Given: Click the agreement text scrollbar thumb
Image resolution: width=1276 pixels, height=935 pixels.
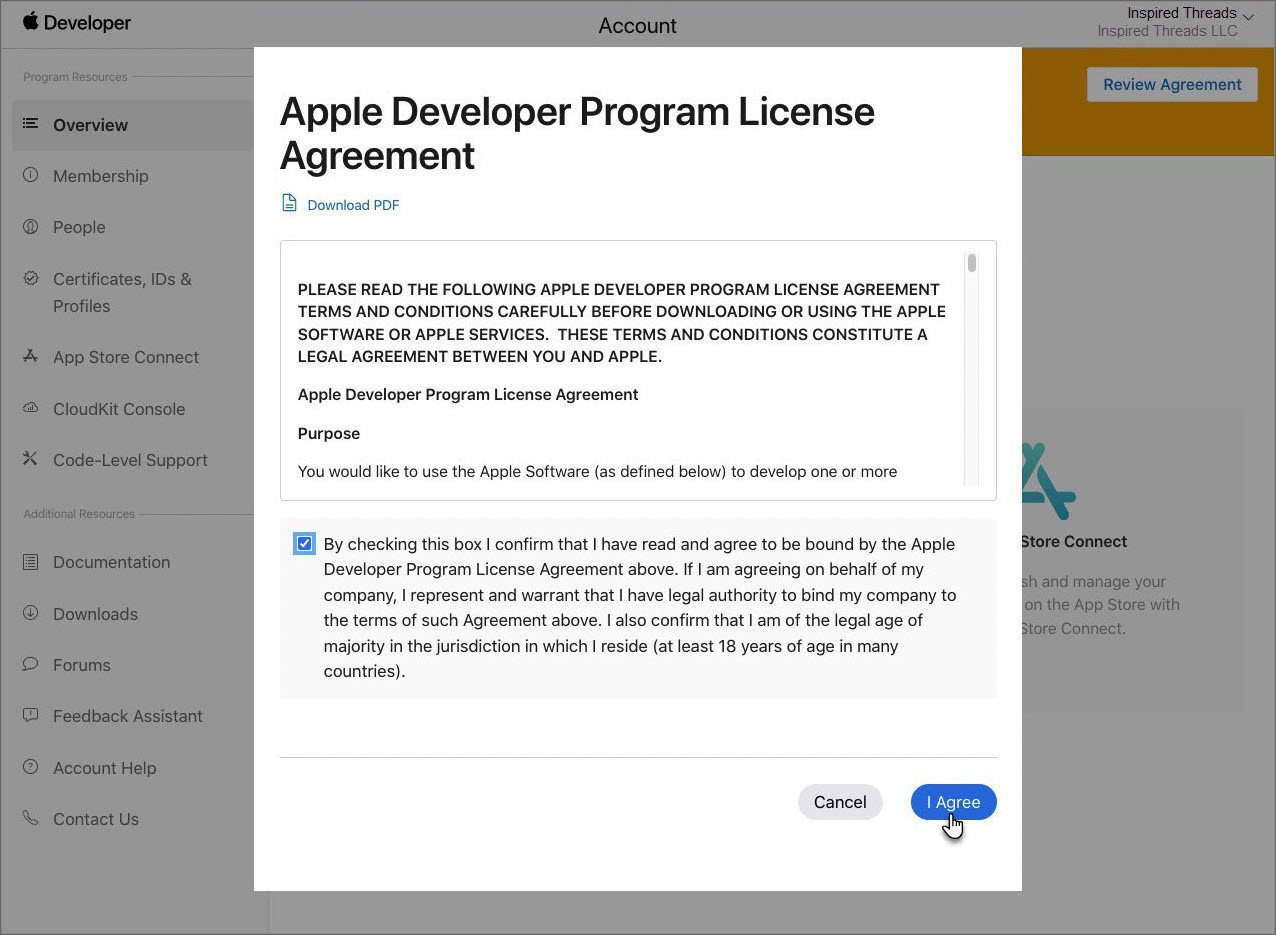Looking at the screenshot, I should pyautogui.click(x=972, y=263).
